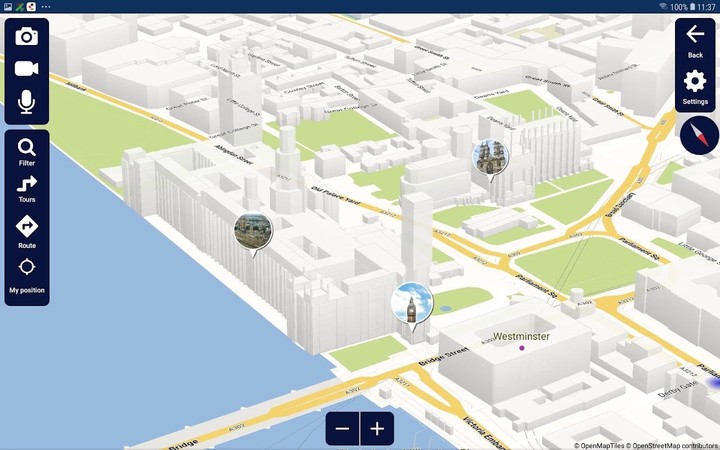Open the Houses of Parliament photo marker
The image size is (720, 450).
253,233
